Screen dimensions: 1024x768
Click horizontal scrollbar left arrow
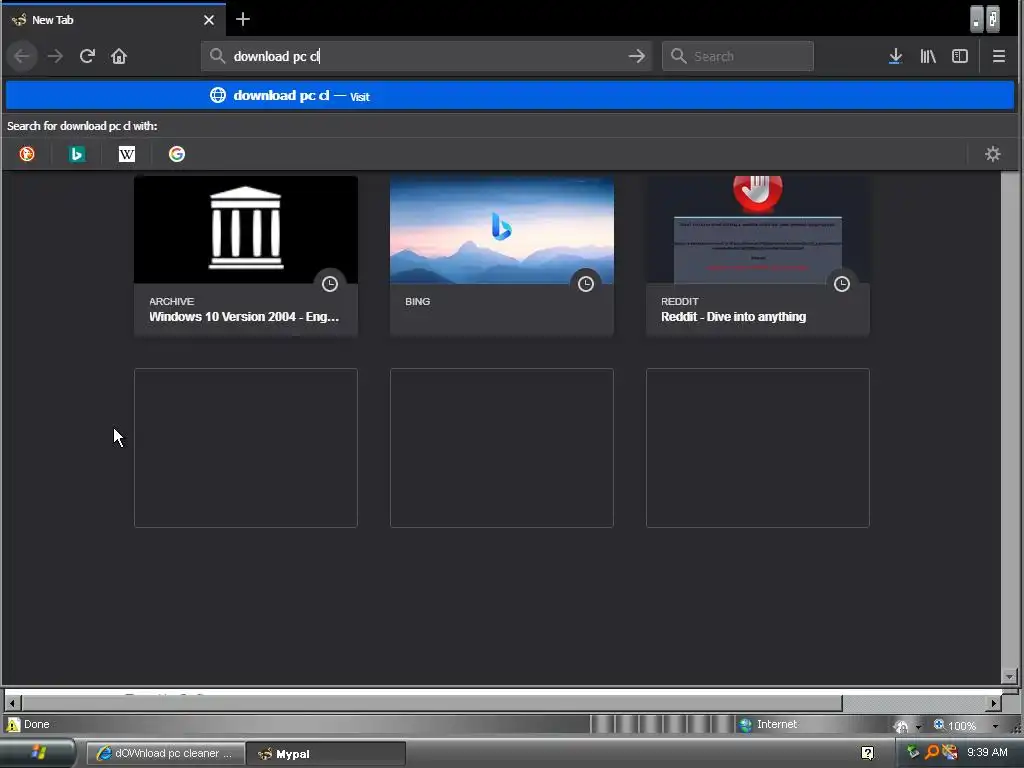[x=12, y=703]
